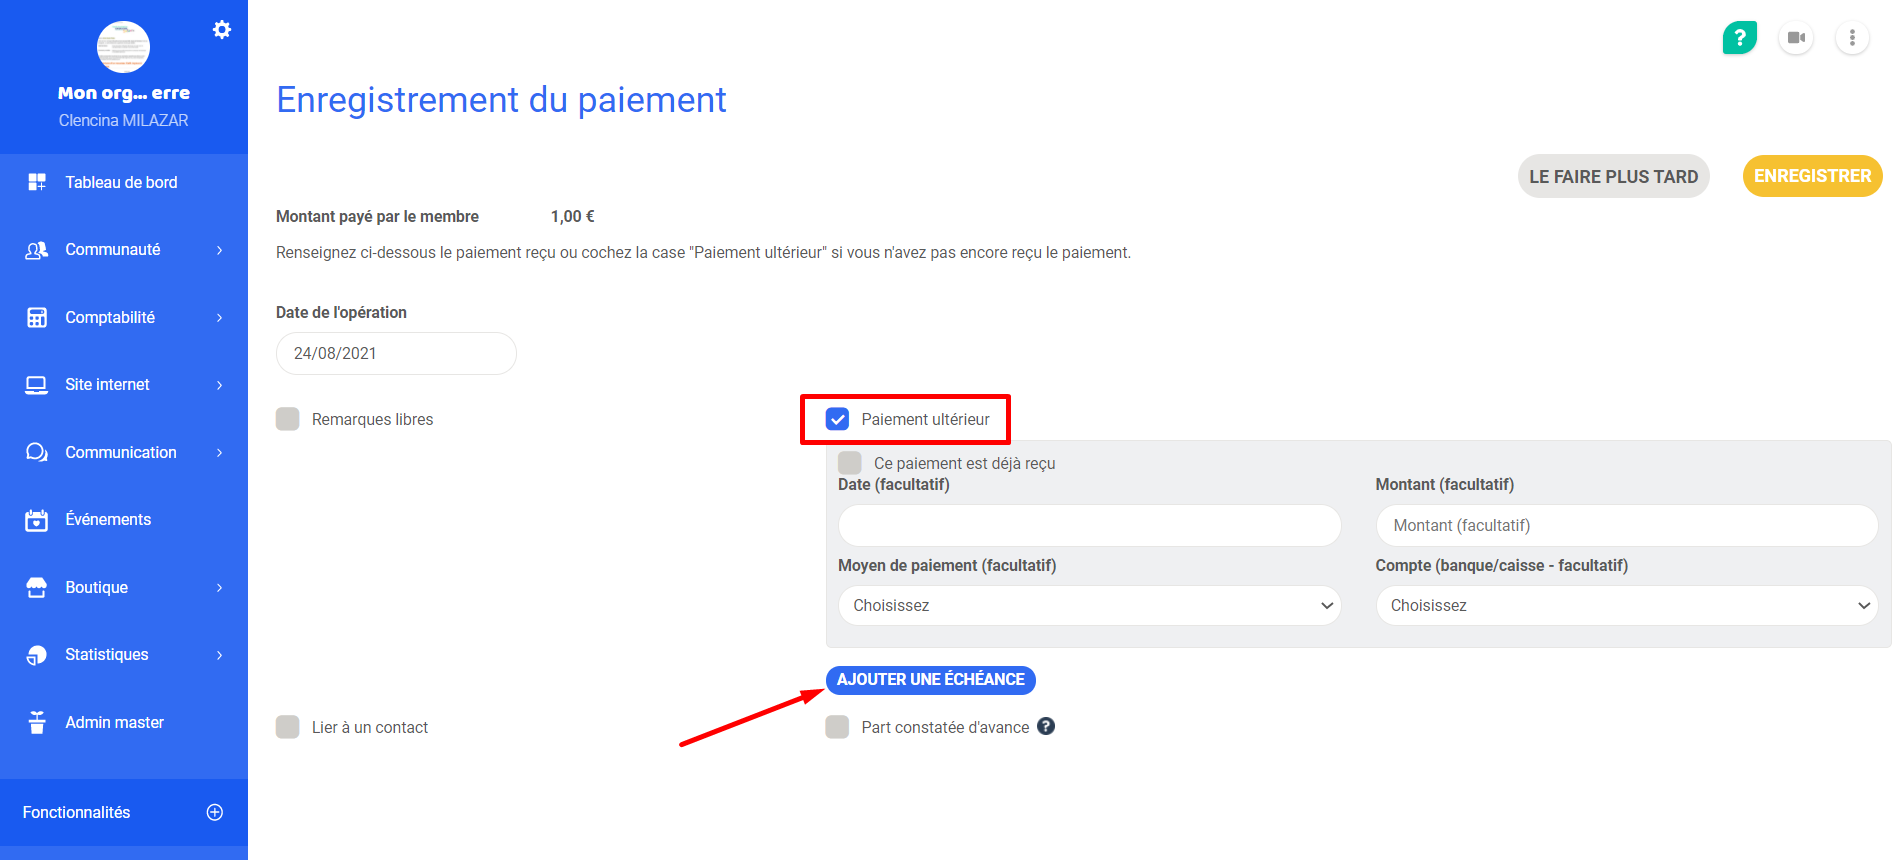Image resolution: width=1900 pixels, height=860 pixels.
Task: Open the Compte banque/caisse dropdown
Action: [1627, 606]
